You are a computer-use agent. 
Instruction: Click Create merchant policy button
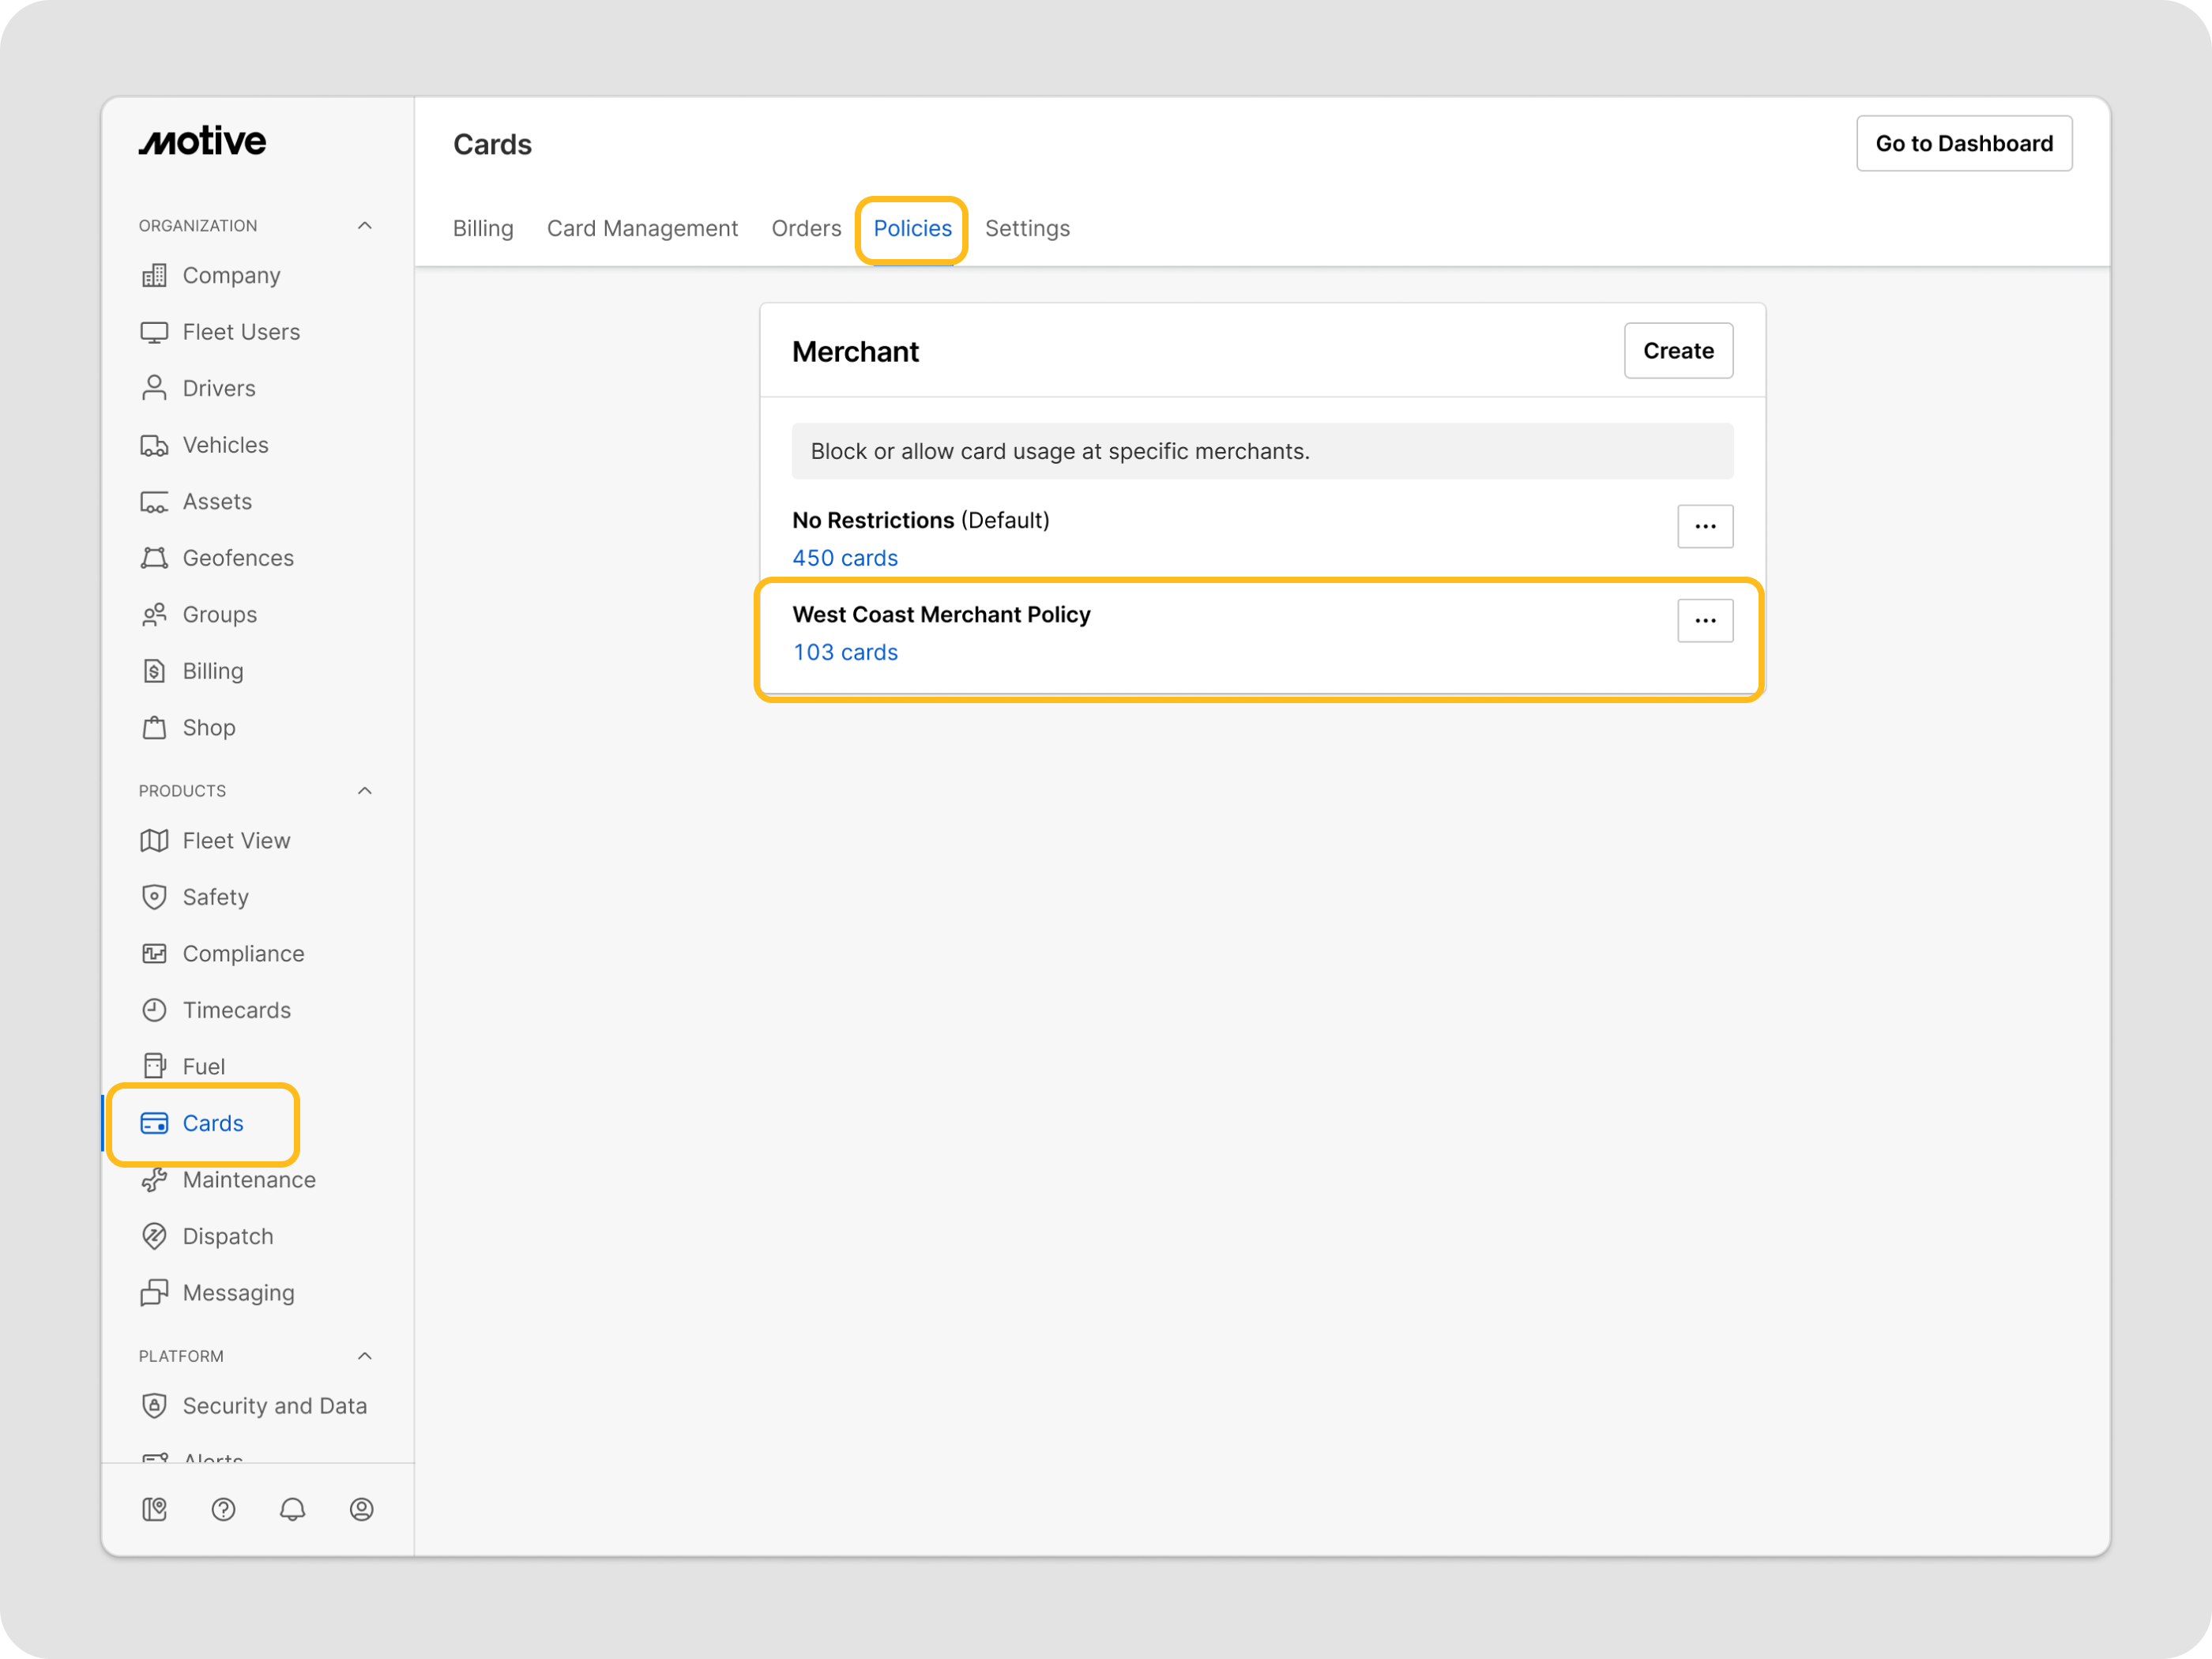coord(1678,351)
